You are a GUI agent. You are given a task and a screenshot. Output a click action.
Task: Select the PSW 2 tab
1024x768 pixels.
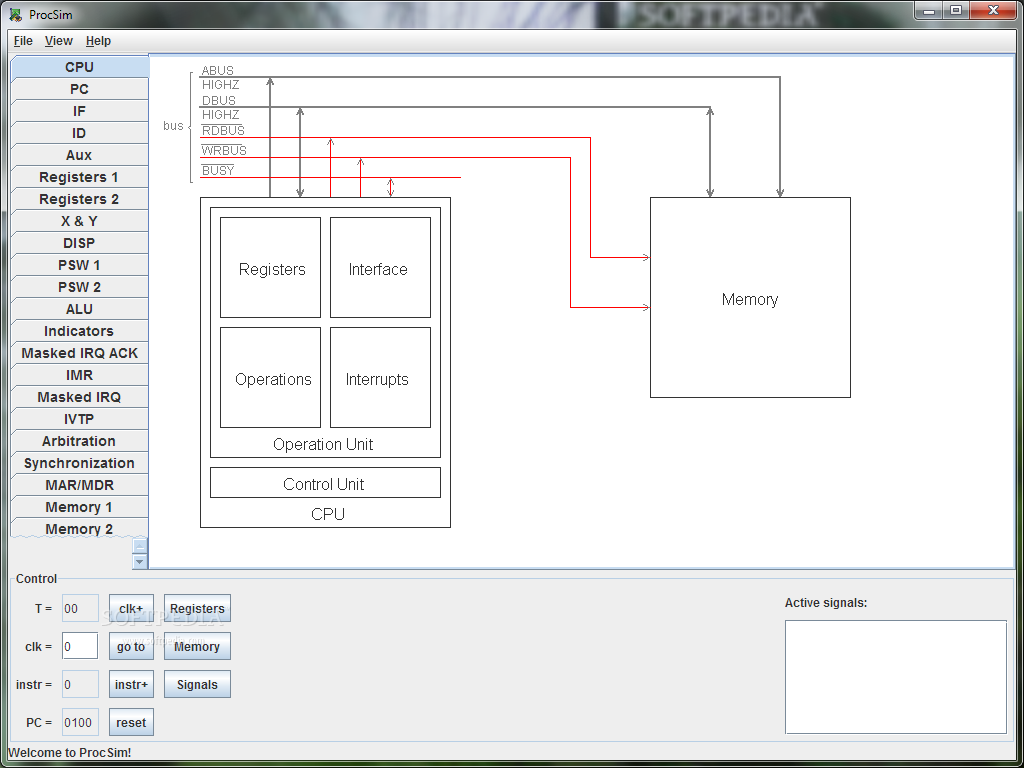[x=80, y=287]
